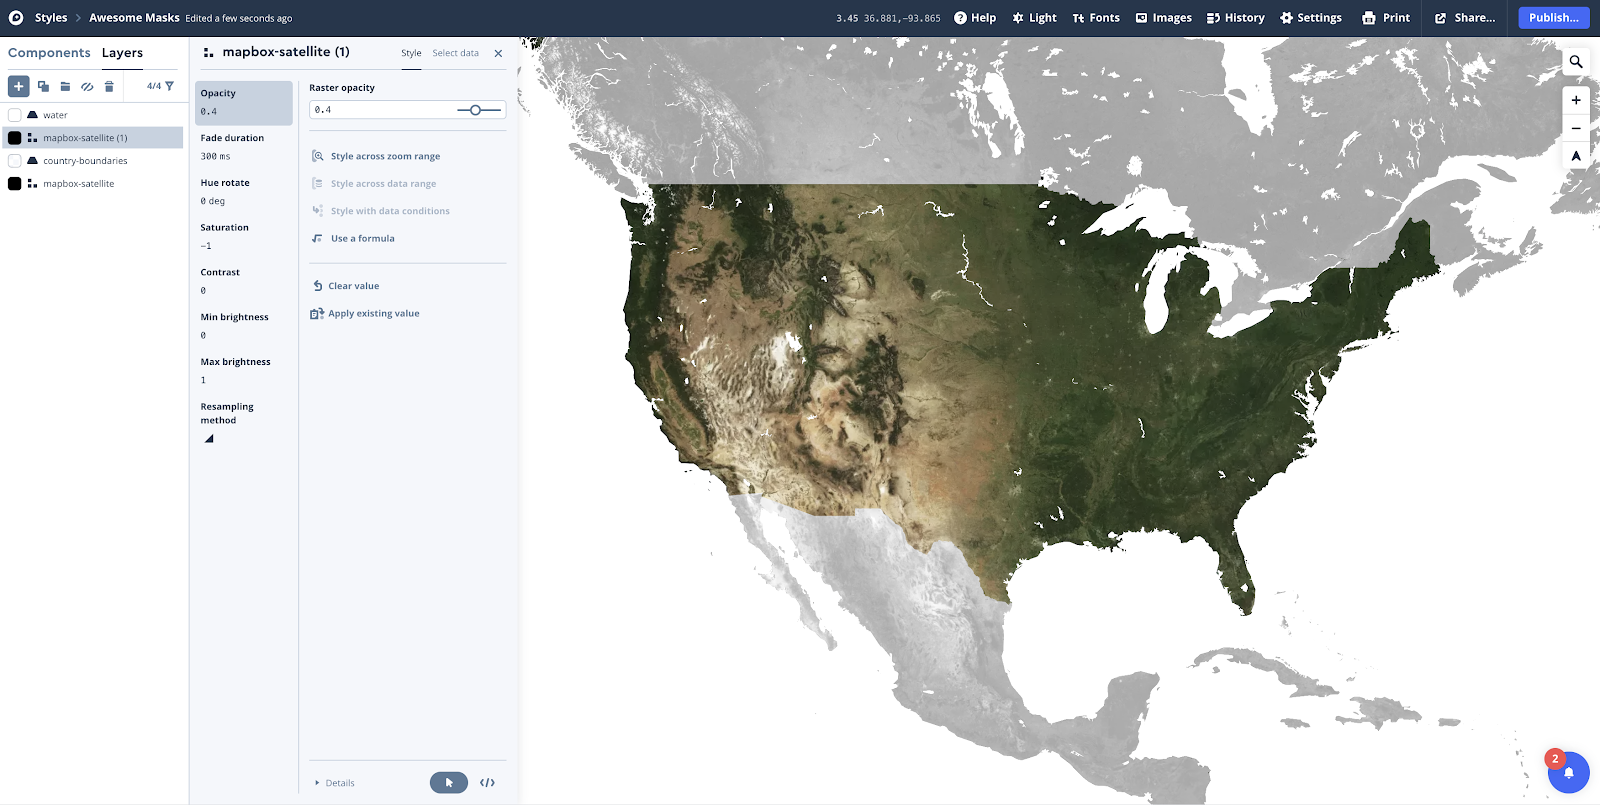The width and height of the screenshot is (1600, 805).
Task: Open style Settings
Action: point(1311,18)
